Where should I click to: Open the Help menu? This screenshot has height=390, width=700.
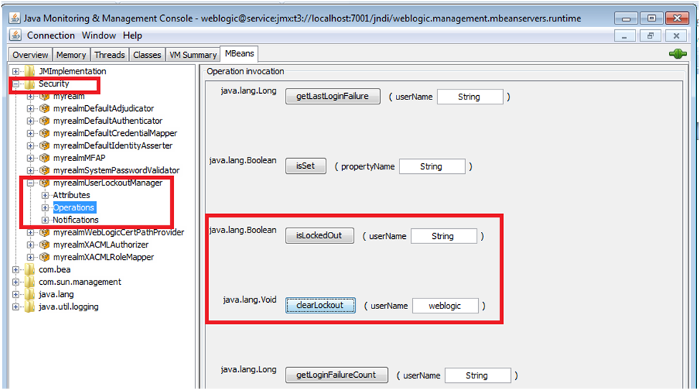tap(133, 35)
